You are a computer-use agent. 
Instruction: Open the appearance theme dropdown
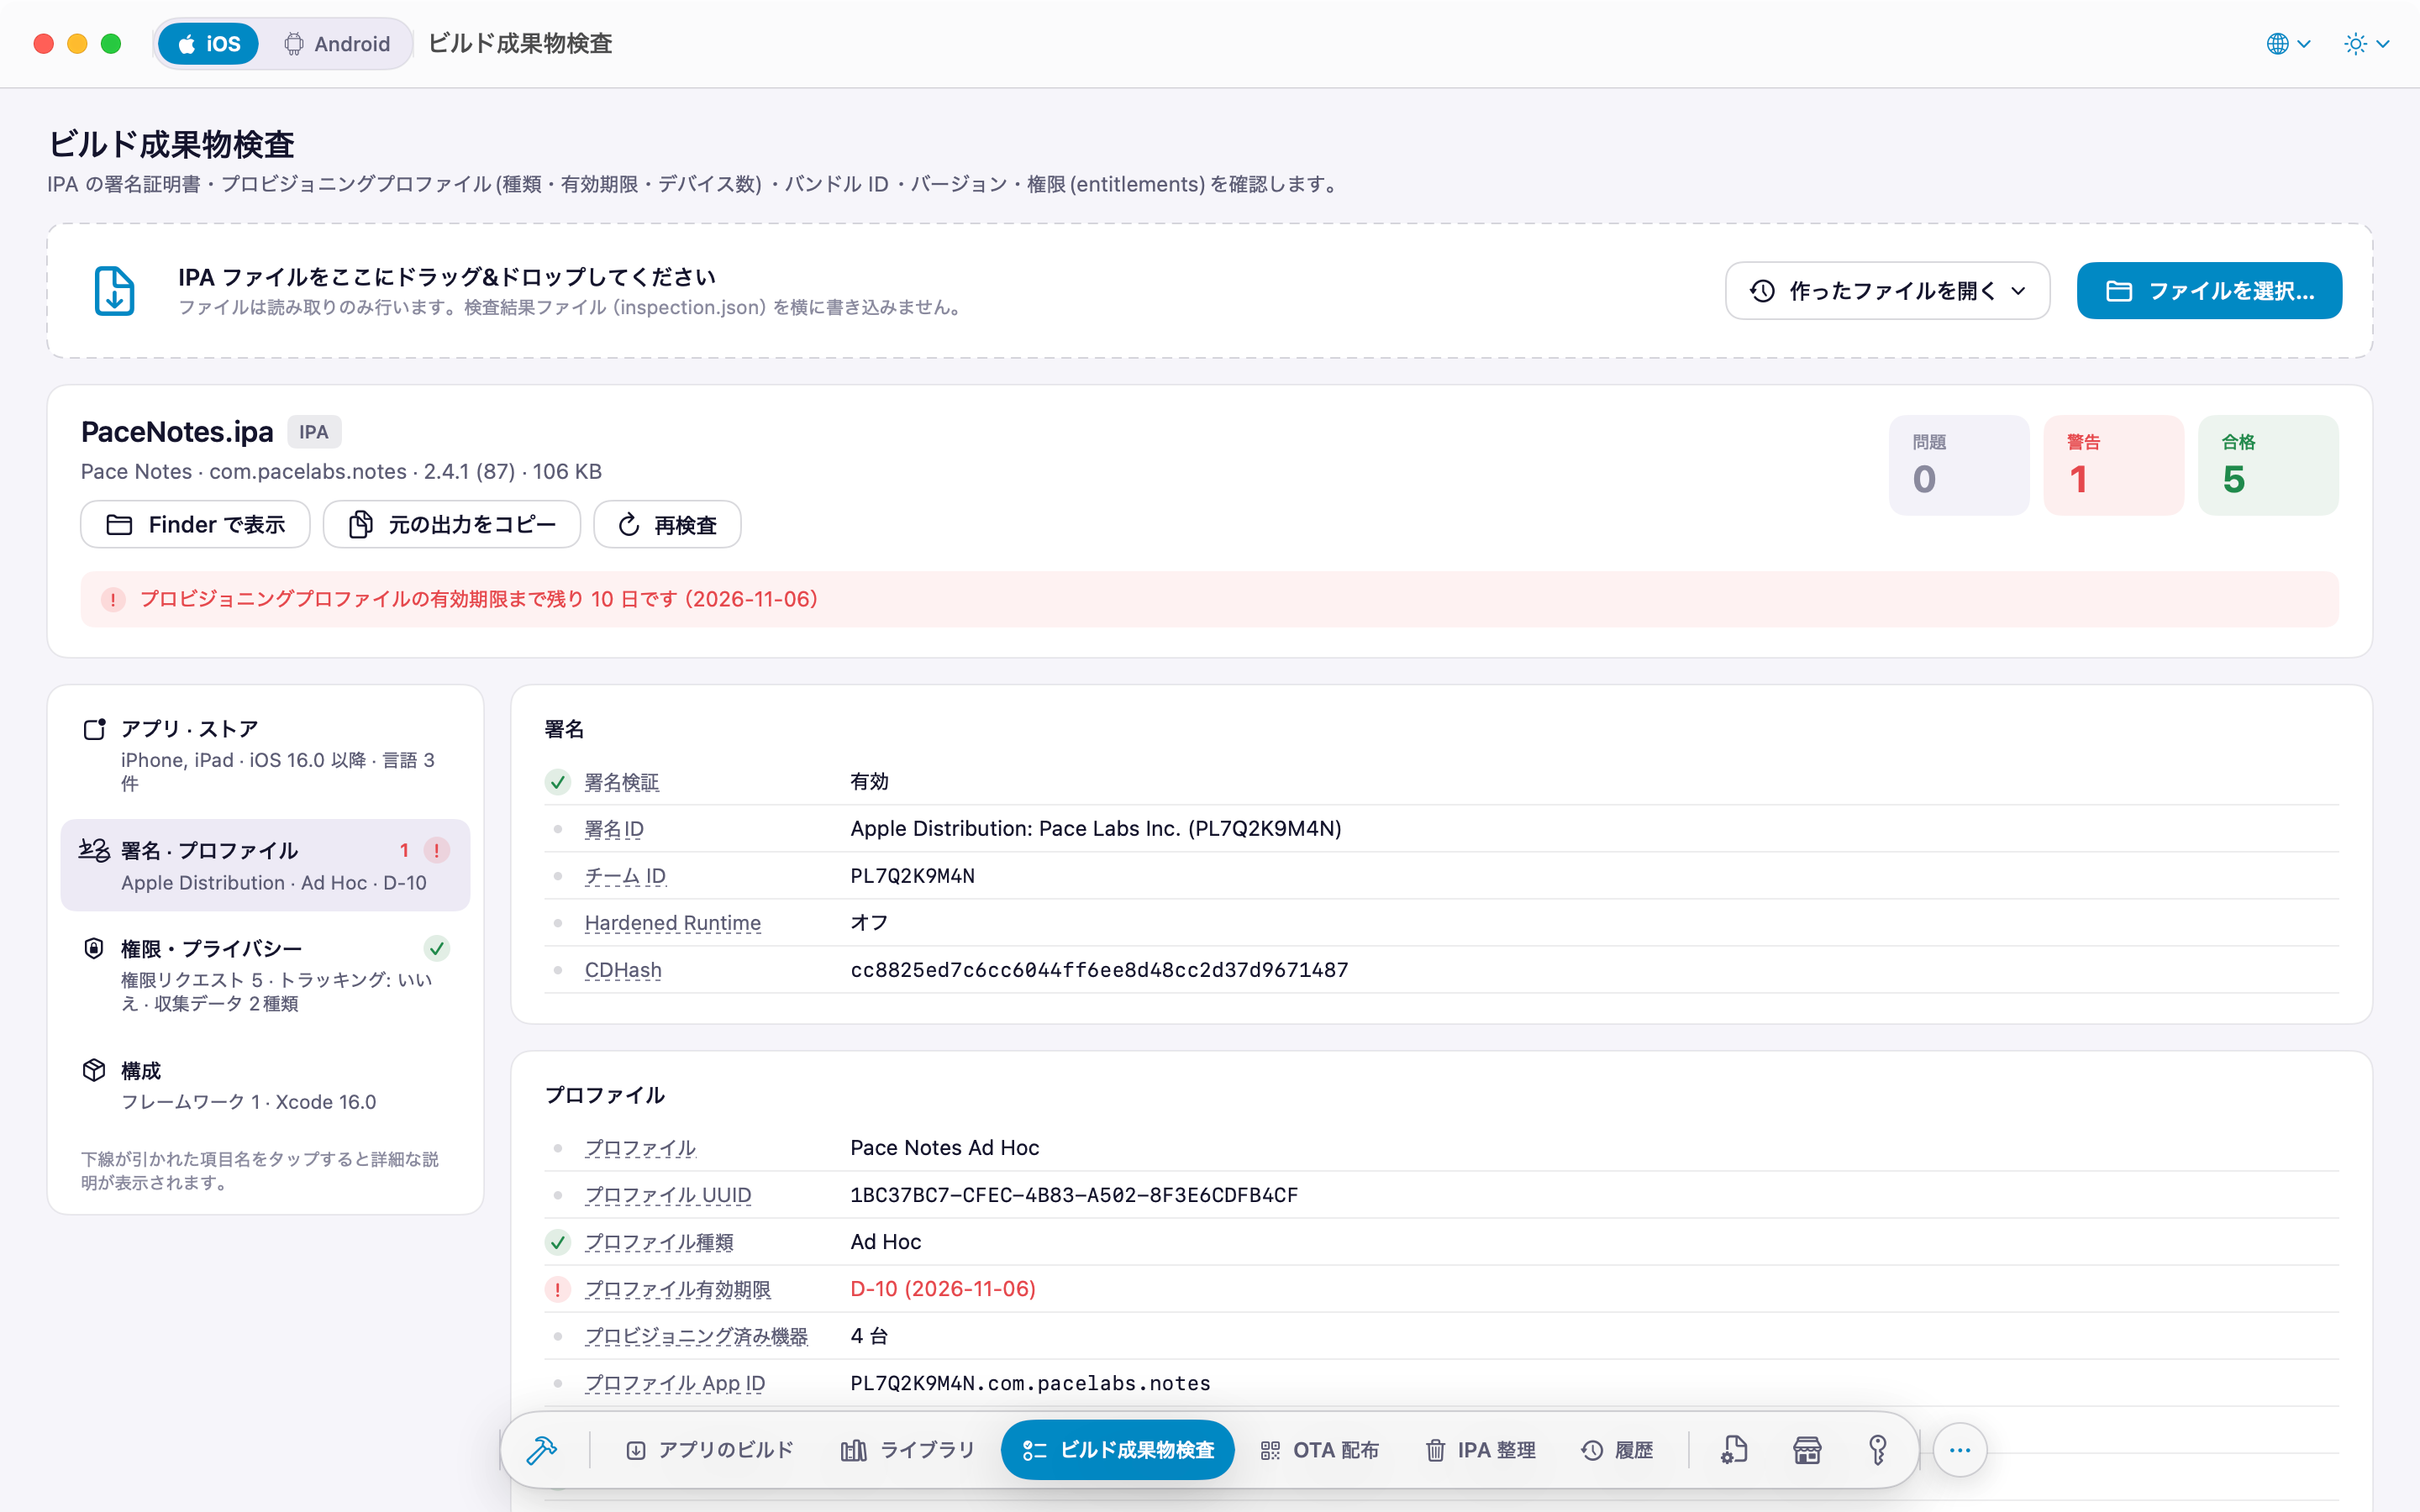[x=2366, y=44]
